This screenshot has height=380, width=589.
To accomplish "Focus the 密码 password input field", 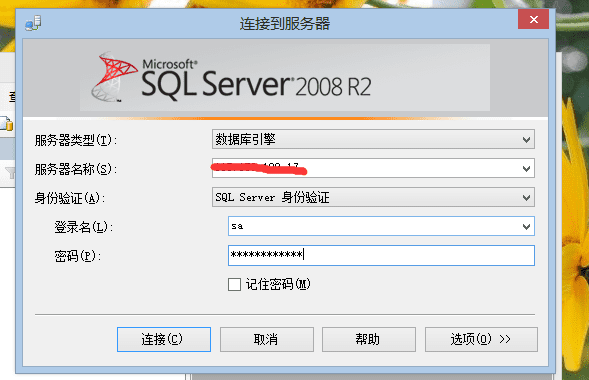I will tap(381, 255).
